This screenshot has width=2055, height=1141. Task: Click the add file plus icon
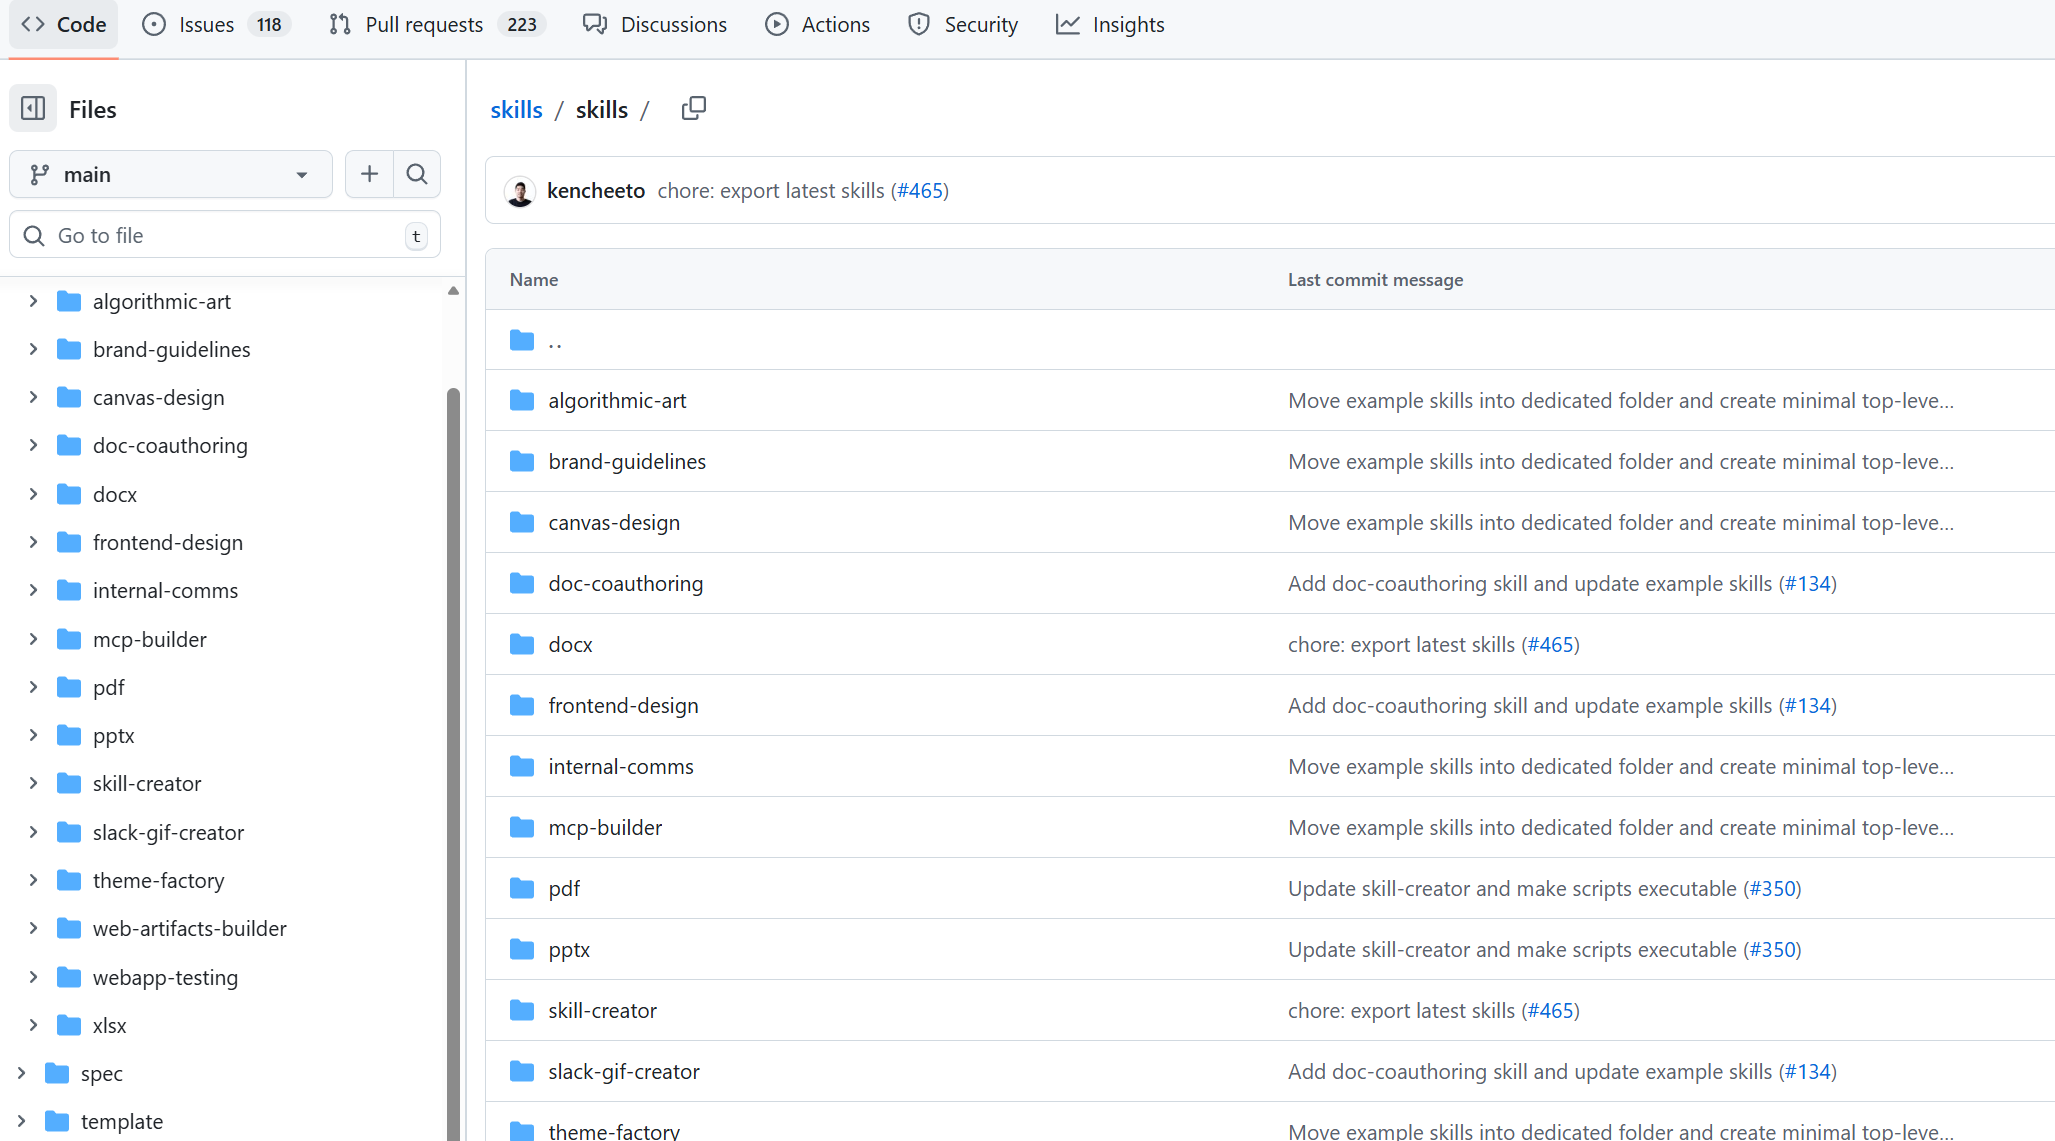369,174
